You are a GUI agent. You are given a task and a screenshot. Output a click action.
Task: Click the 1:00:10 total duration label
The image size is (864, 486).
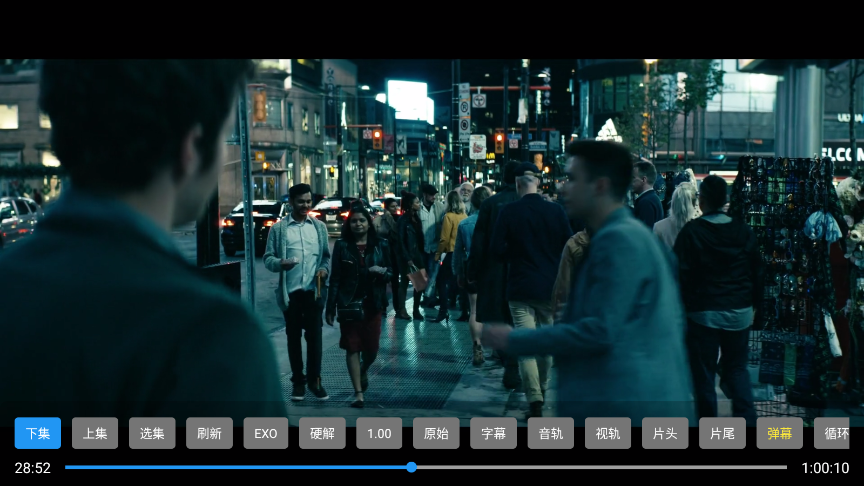825,468
